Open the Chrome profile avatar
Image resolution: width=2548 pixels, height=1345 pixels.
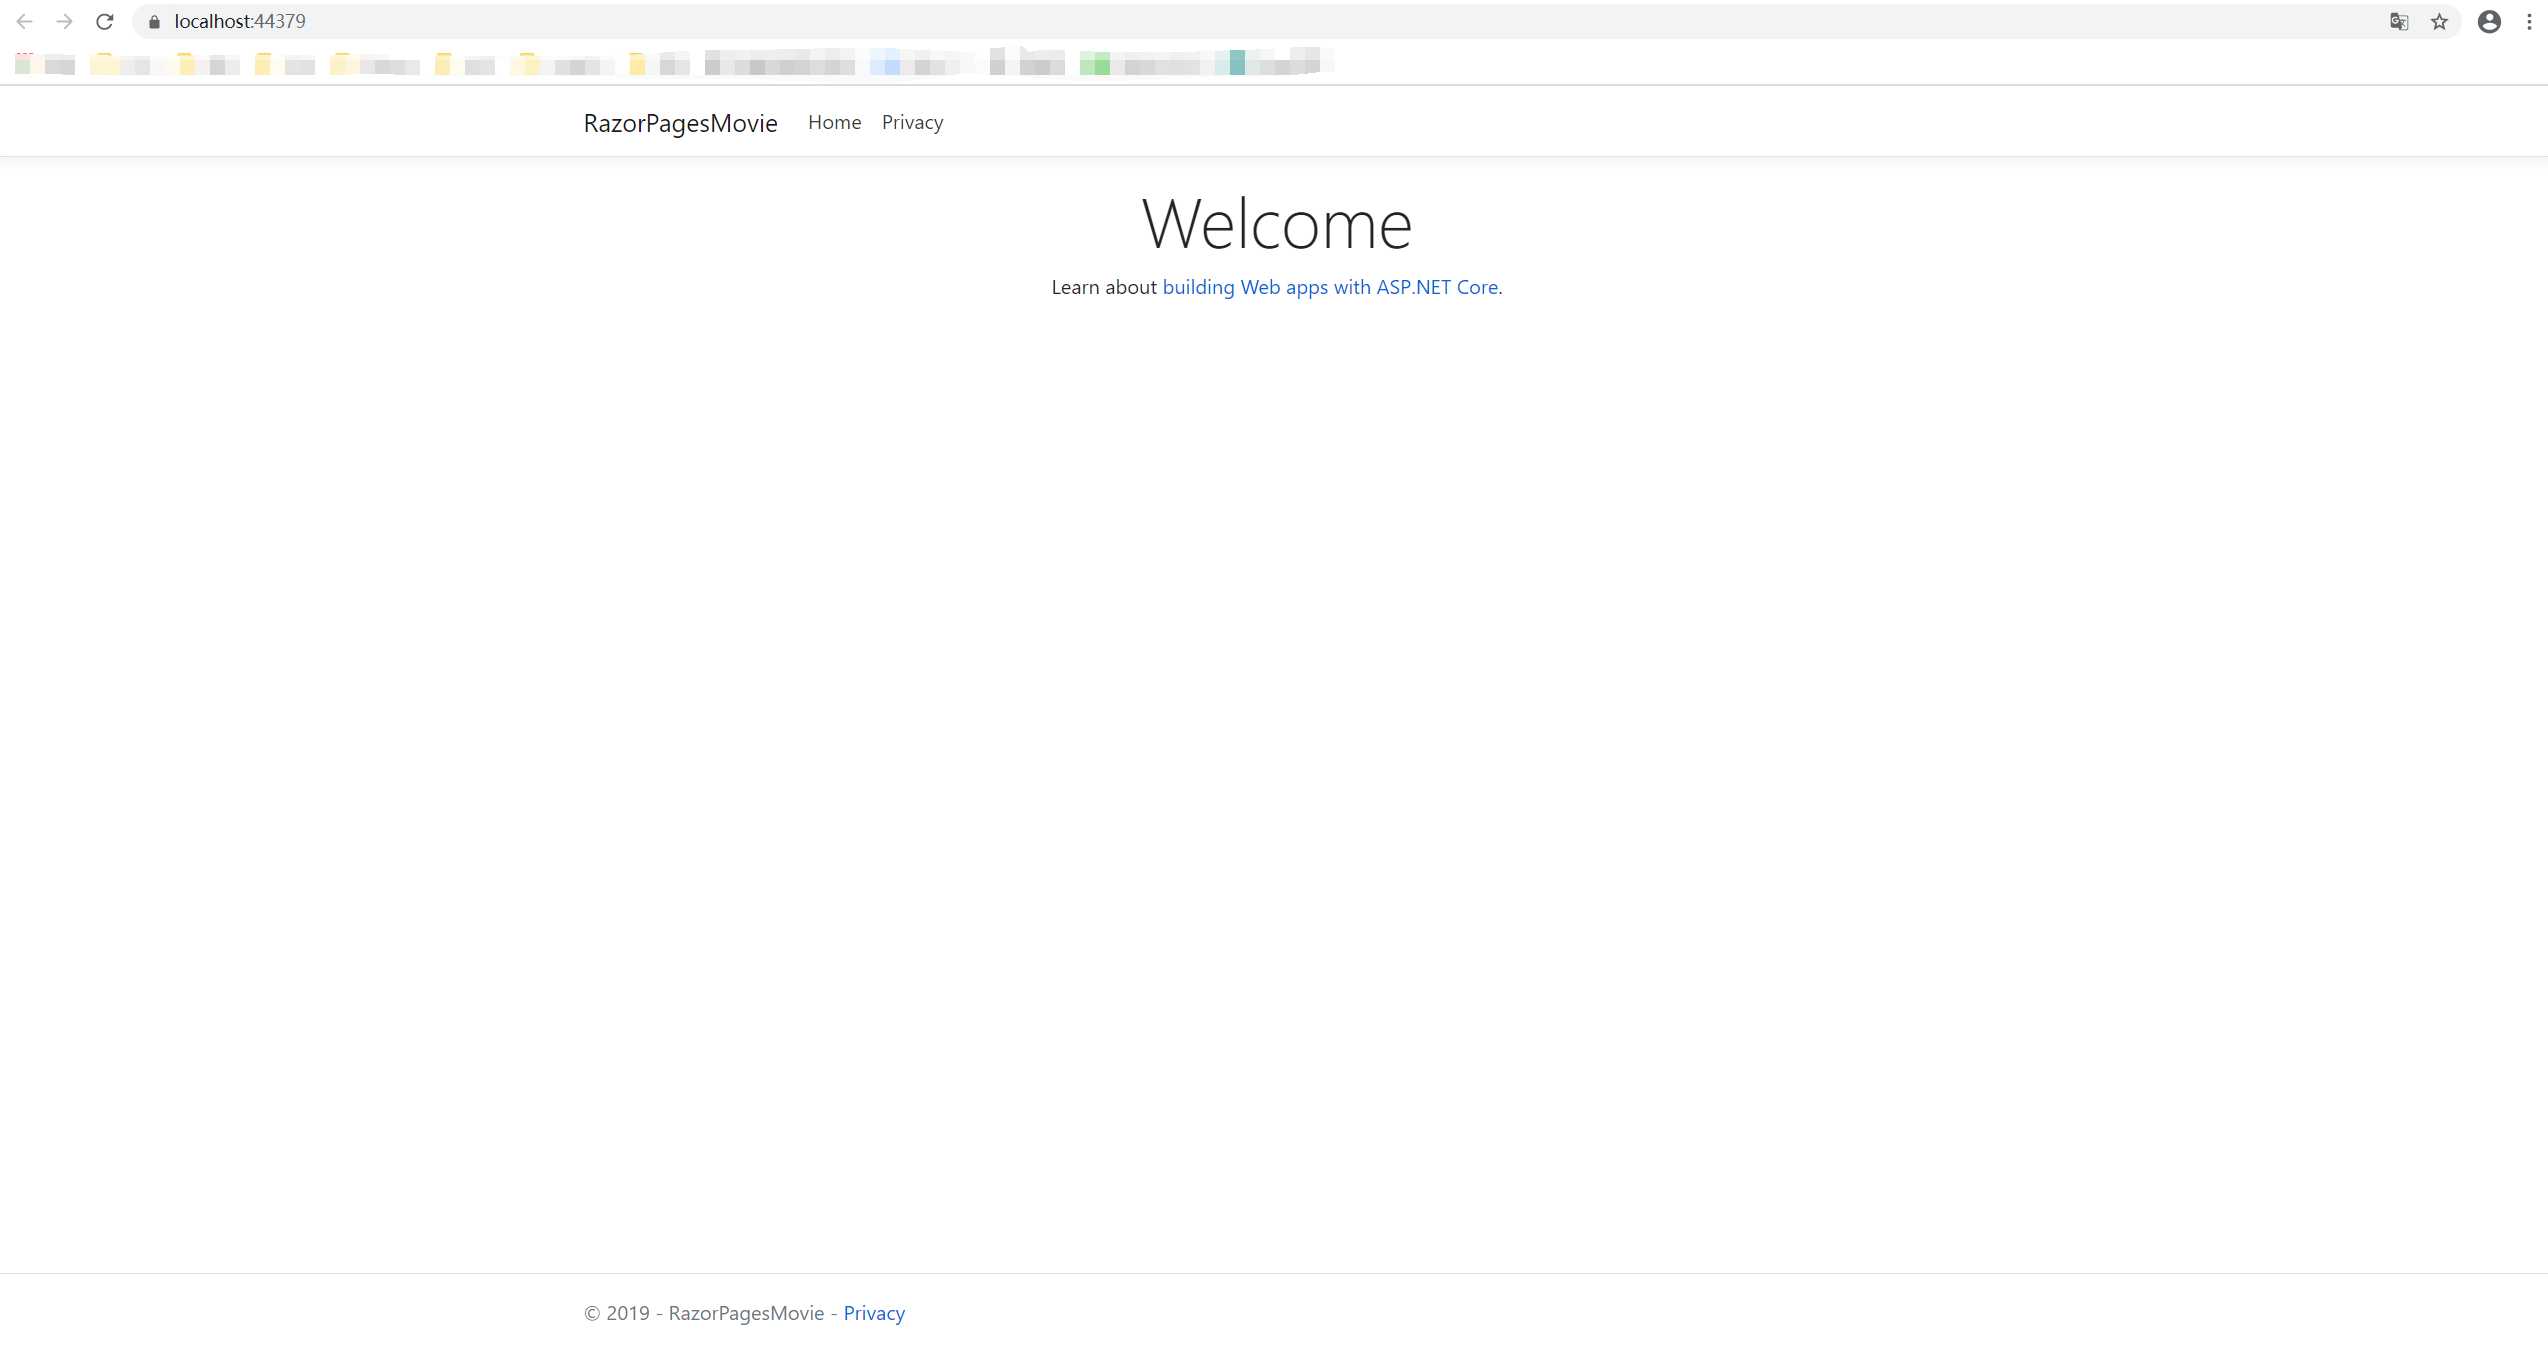[2489, 22]
